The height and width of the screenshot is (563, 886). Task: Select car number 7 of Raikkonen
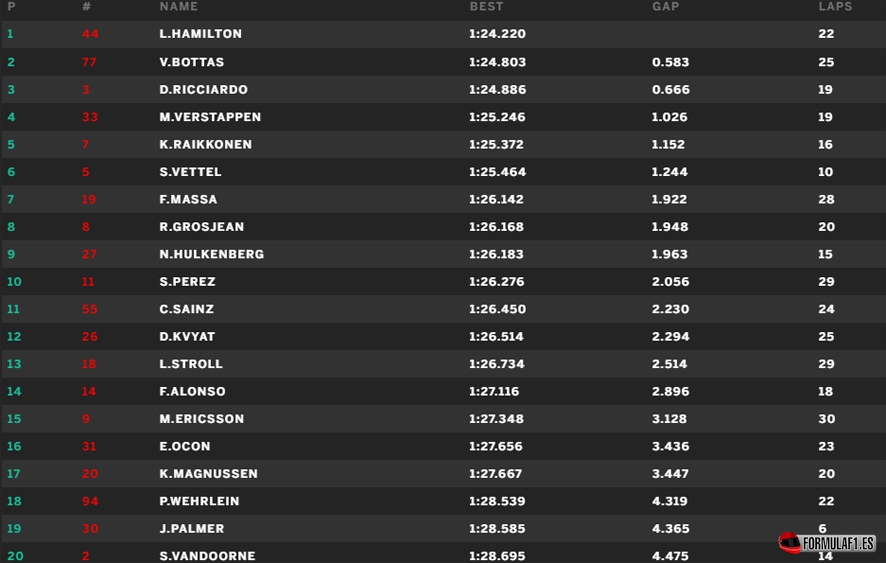(85, 144)
